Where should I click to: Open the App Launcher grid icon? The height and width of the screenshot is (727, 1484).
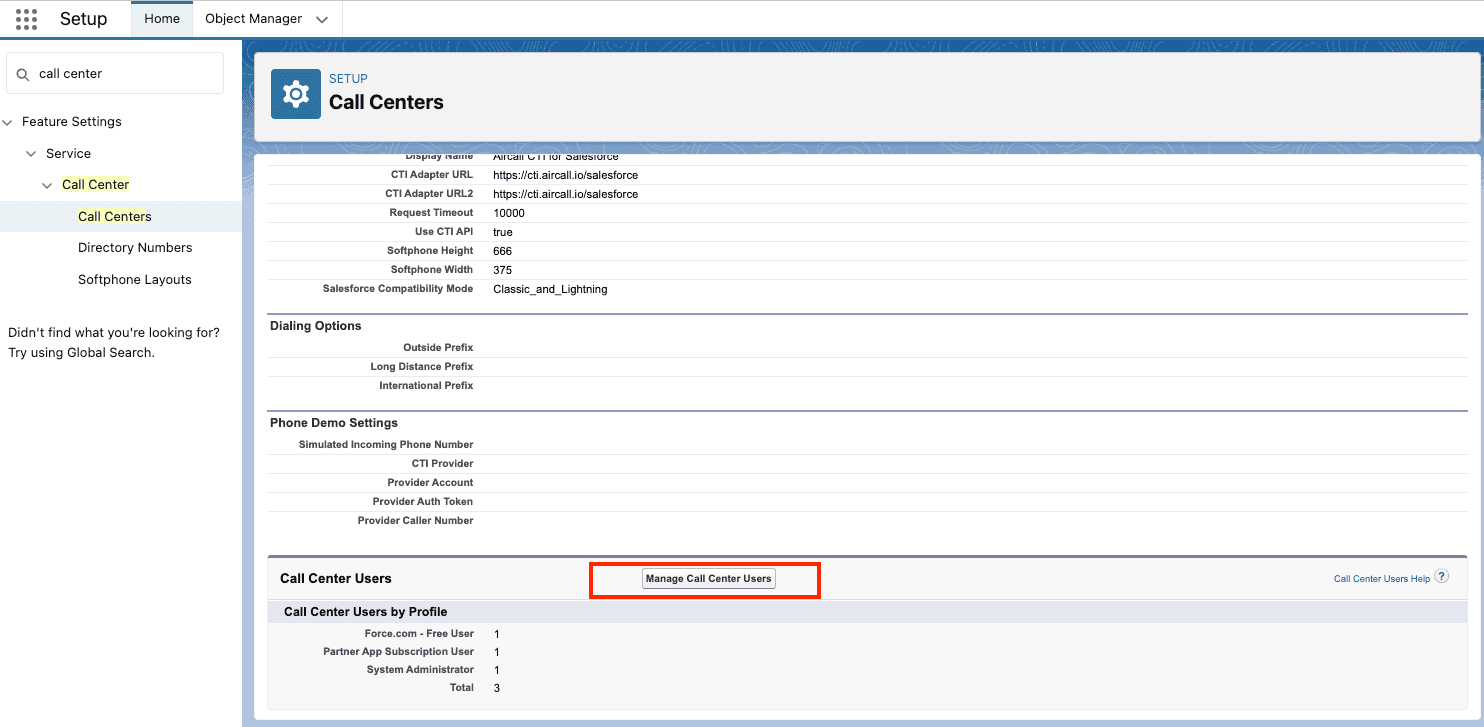pos(26,19)
